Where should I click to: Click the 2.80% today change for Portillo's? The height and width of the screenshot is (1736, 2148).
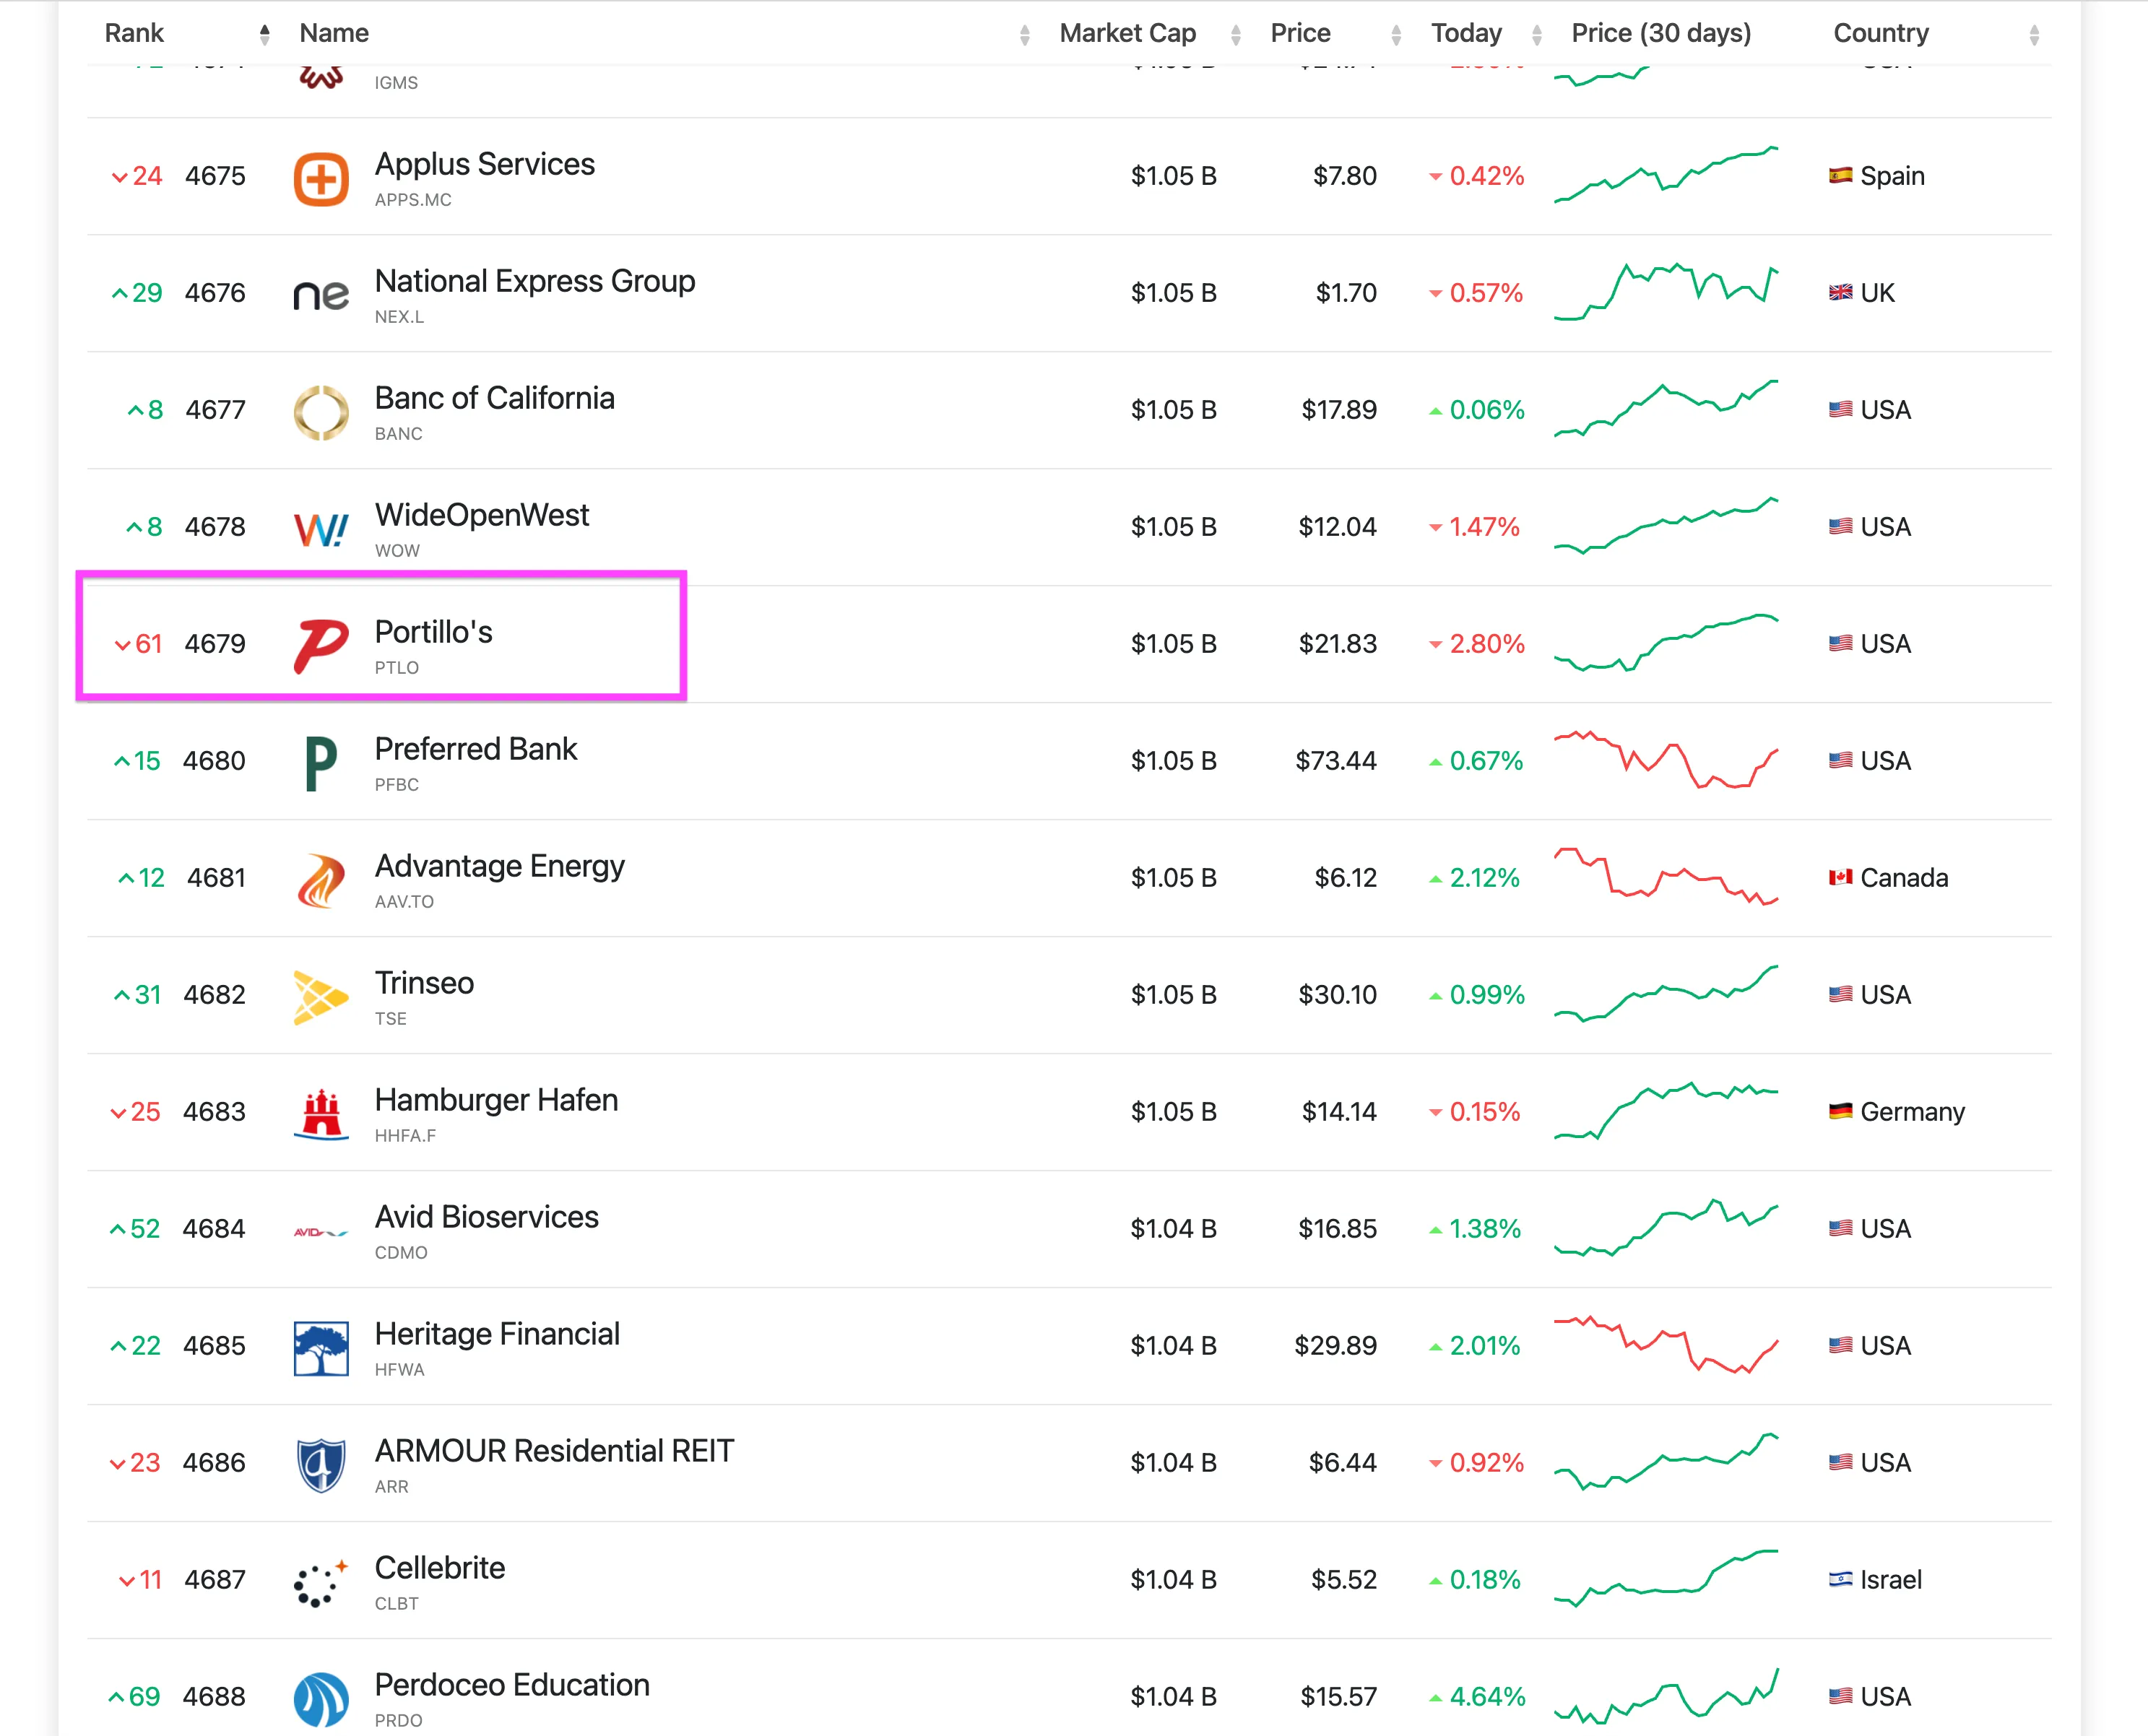[x=1487, y=644]
